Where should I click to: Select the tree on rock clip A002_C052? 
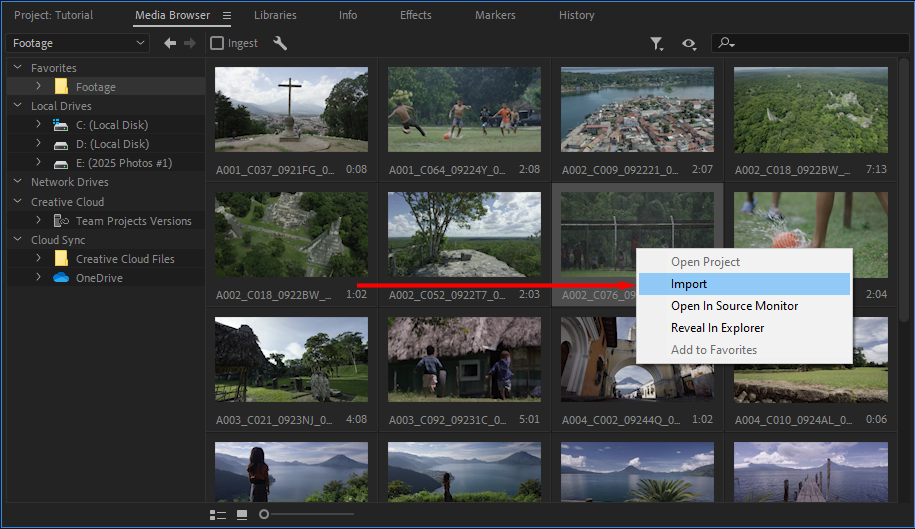click(464, 235)
